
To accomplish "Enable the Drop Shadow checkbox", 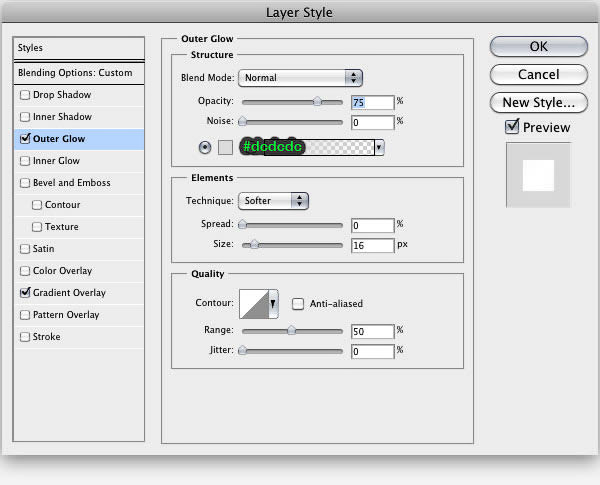I will coord(25,95).
